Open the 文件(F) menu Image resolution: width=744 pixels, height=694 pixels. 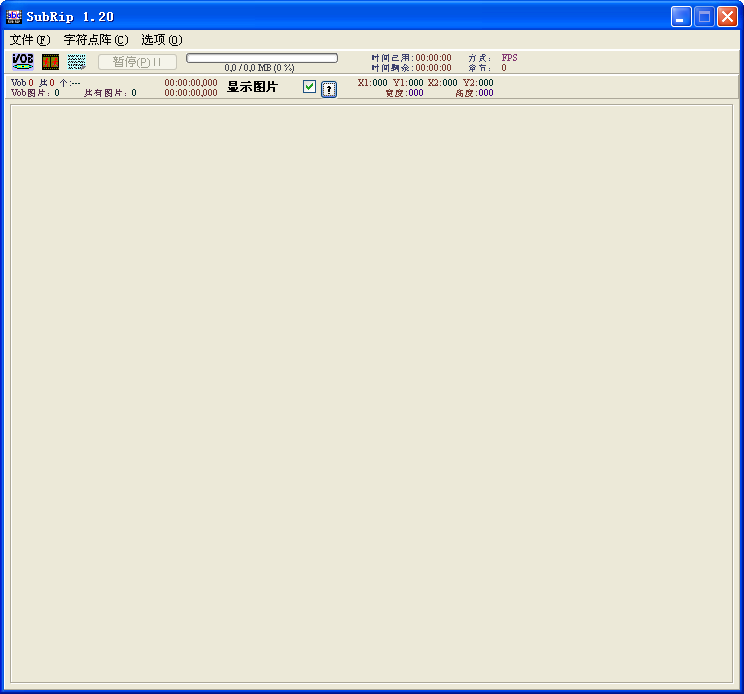pyautogui.click(x=29, y=40)
